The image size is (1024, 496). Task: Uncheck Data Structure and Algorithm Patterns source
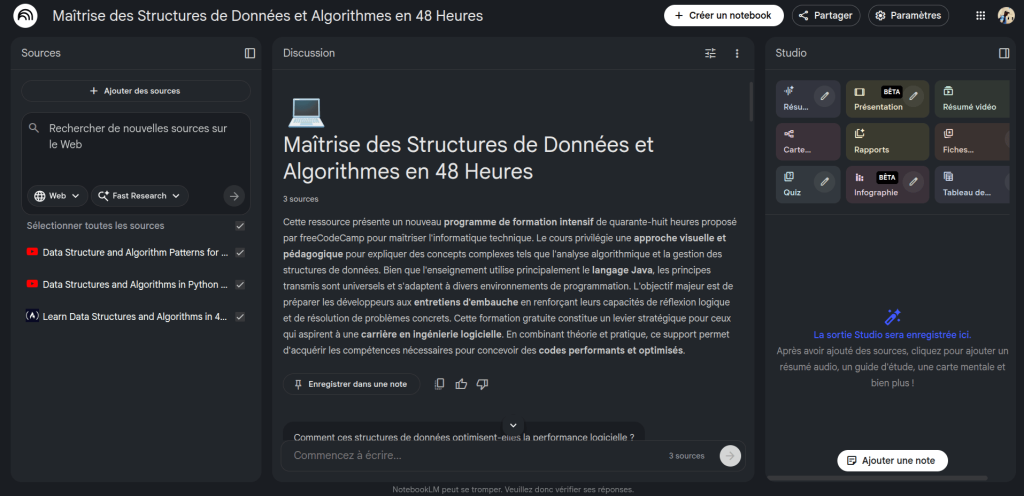[x=240, y=252]
